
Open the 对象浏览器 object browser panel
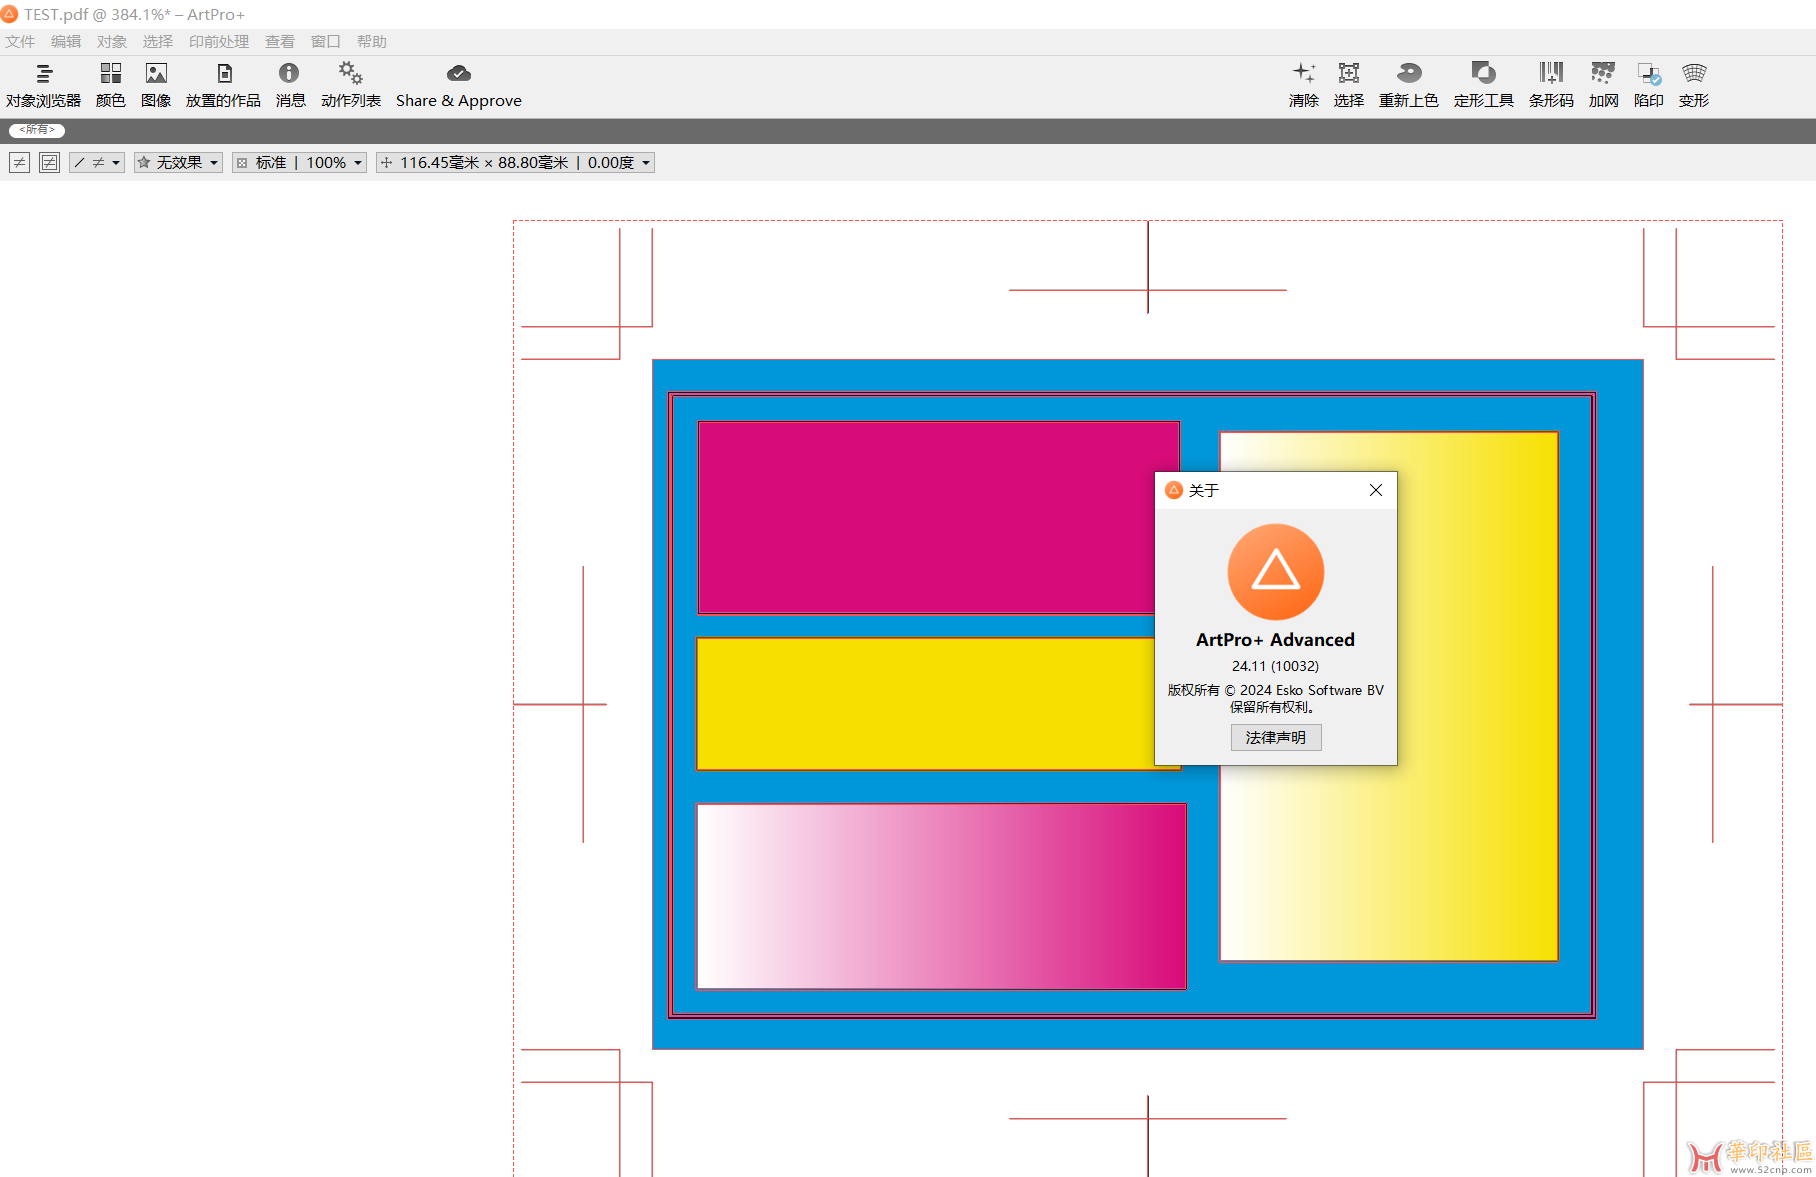pyautogui.click(x=43, y=85)
